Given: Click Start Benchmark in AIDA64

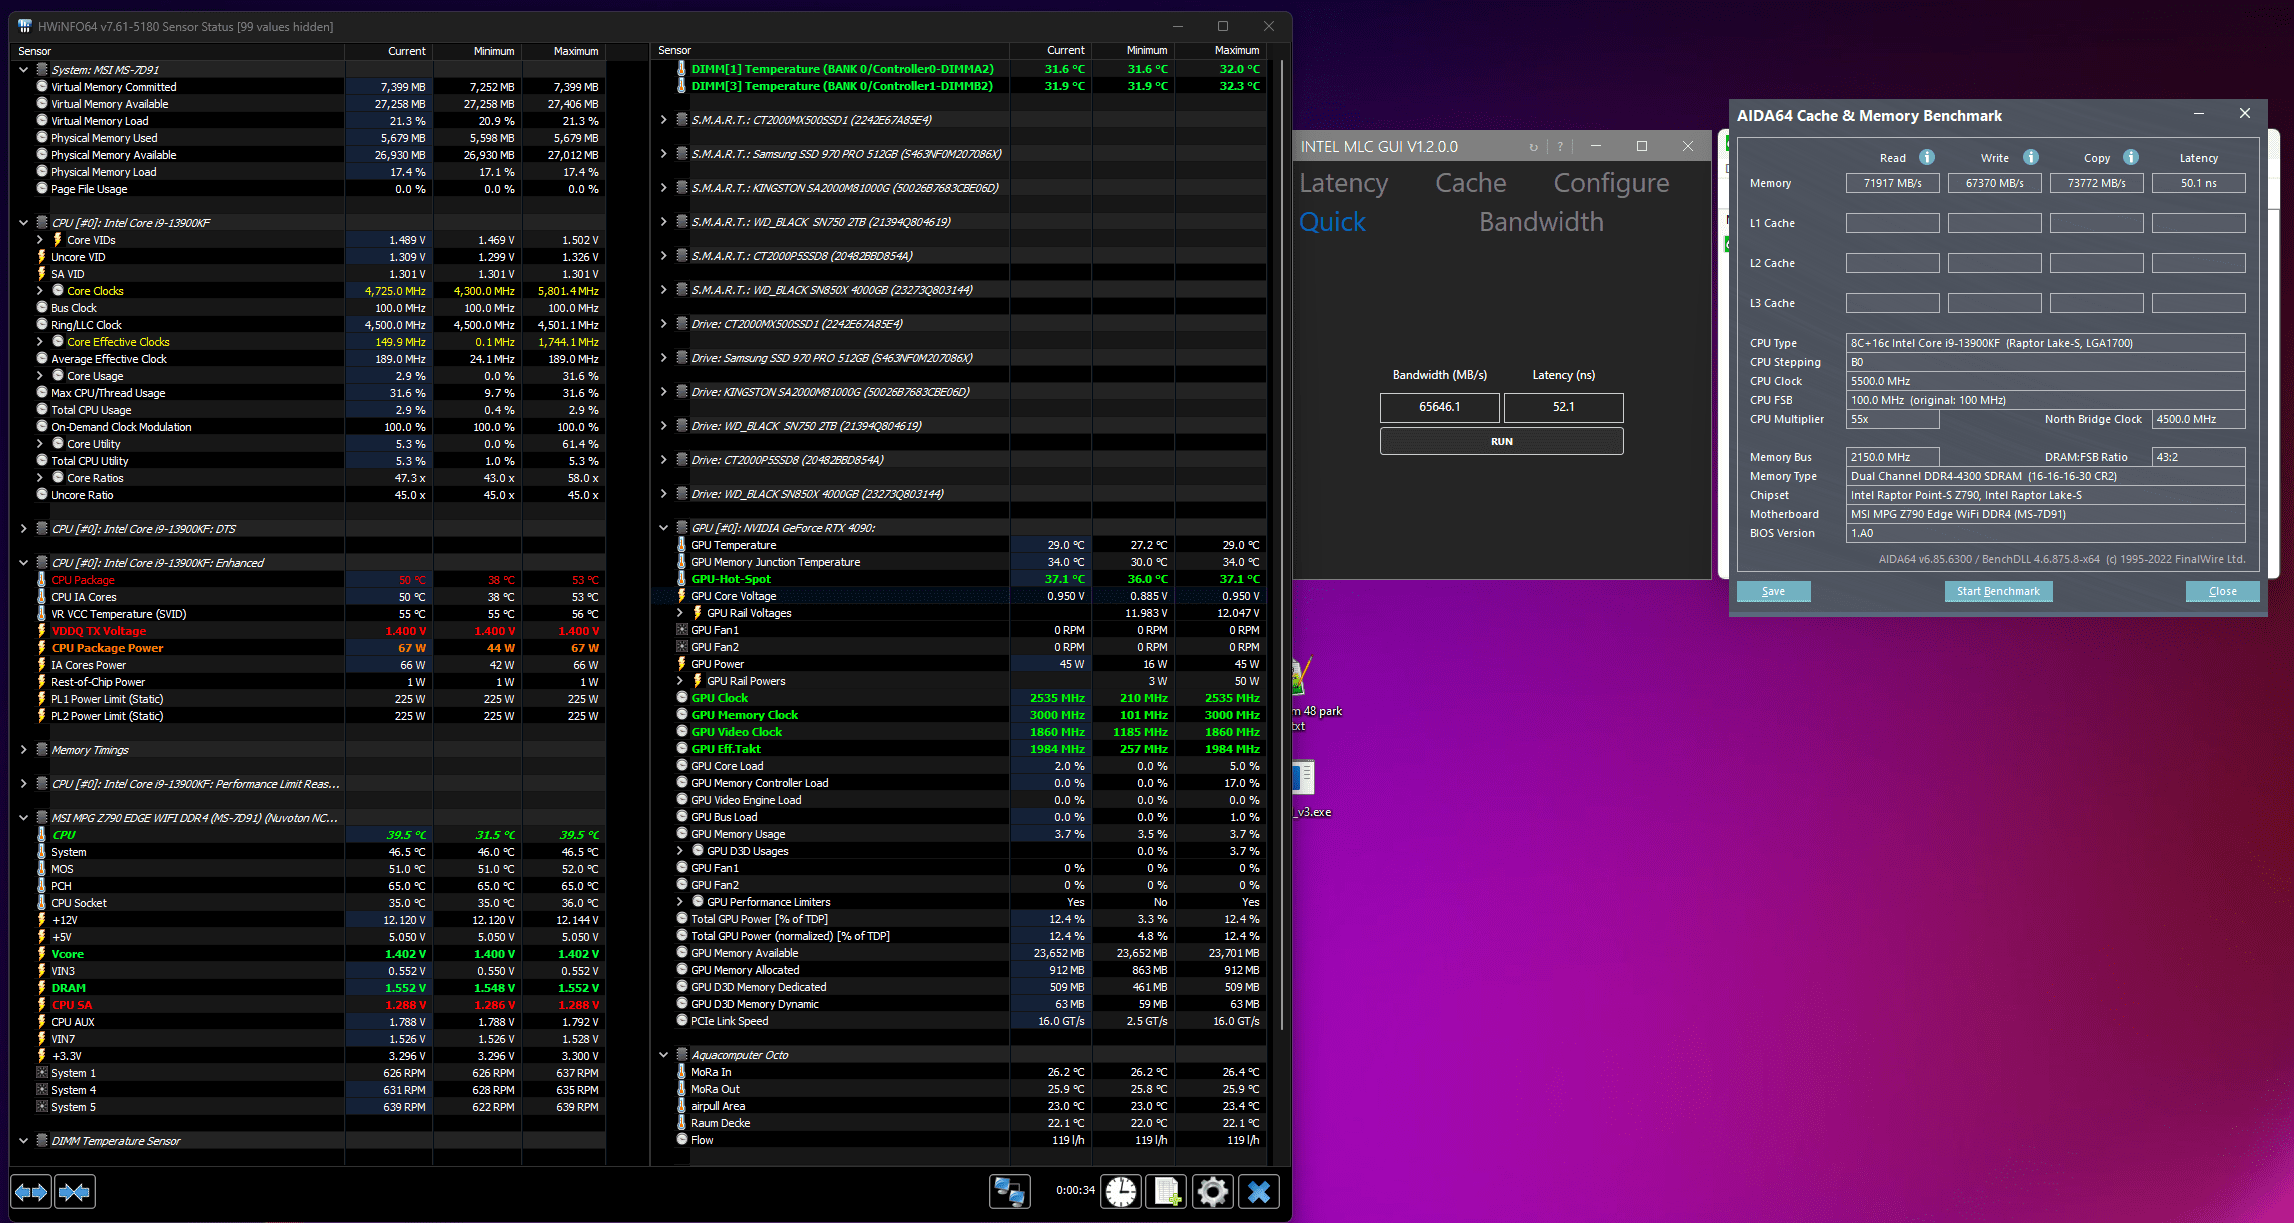Looking at the screenshot, I should click(x=1998, y=591).
